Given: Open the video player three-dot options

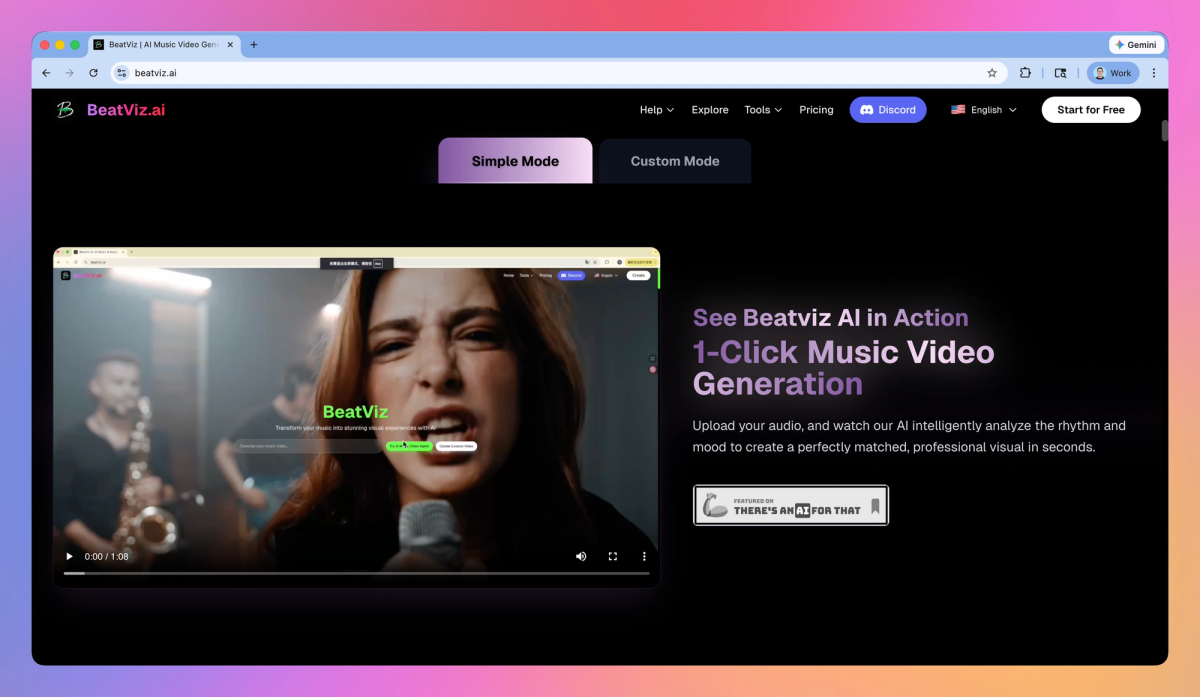Looking at the screenshot, I should pyautogui.click(x=643, y=556).
